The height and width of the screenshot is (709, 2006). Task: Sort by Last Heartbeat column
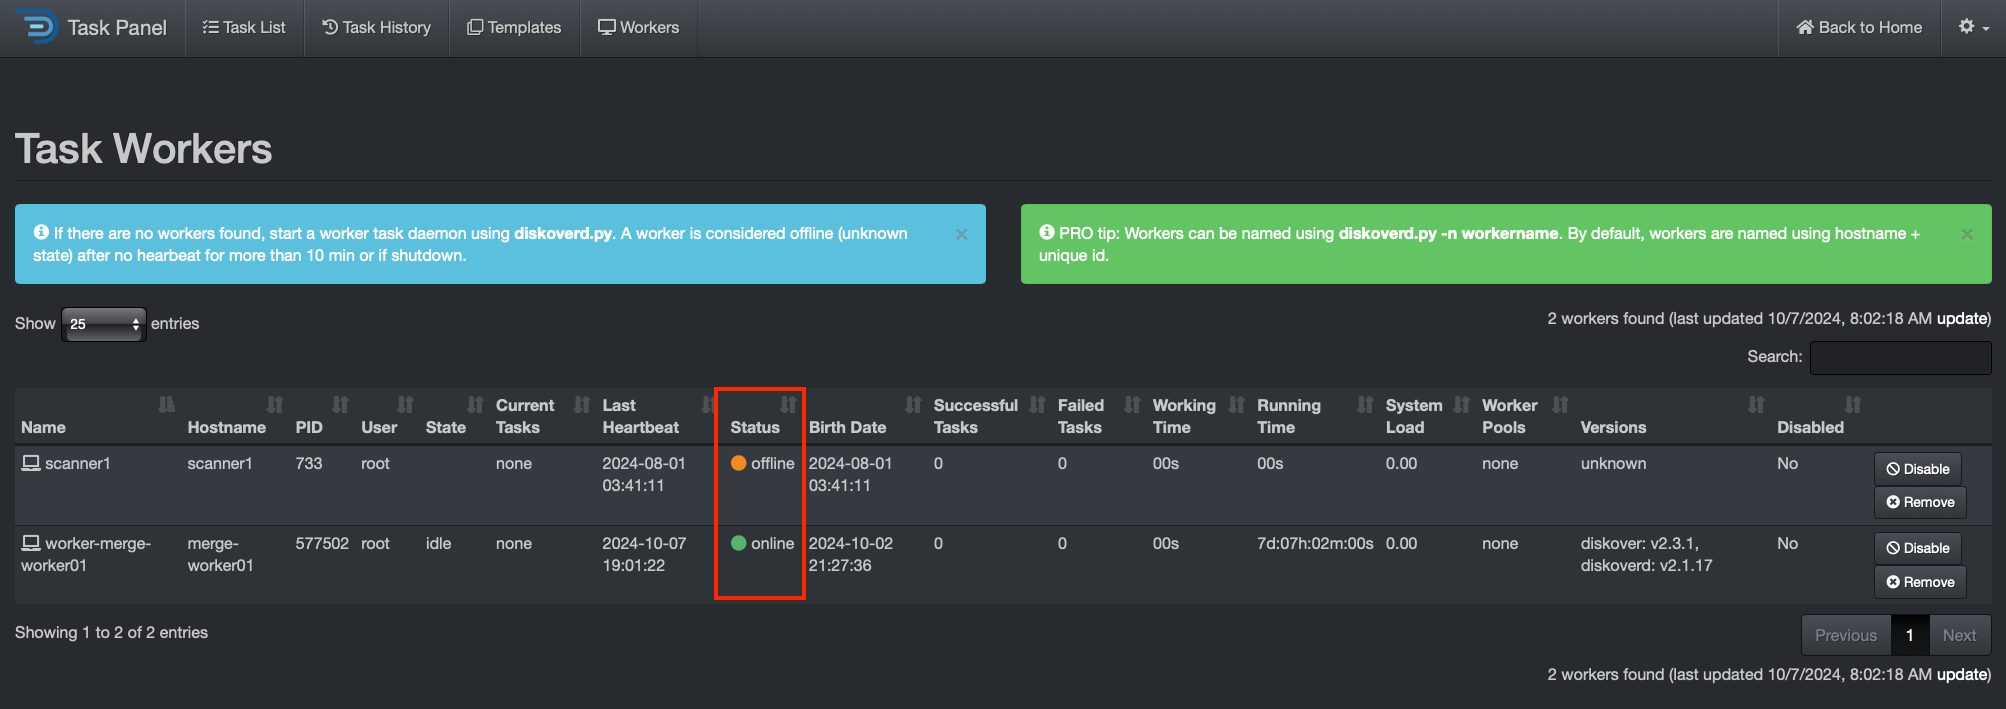[659, 416]
